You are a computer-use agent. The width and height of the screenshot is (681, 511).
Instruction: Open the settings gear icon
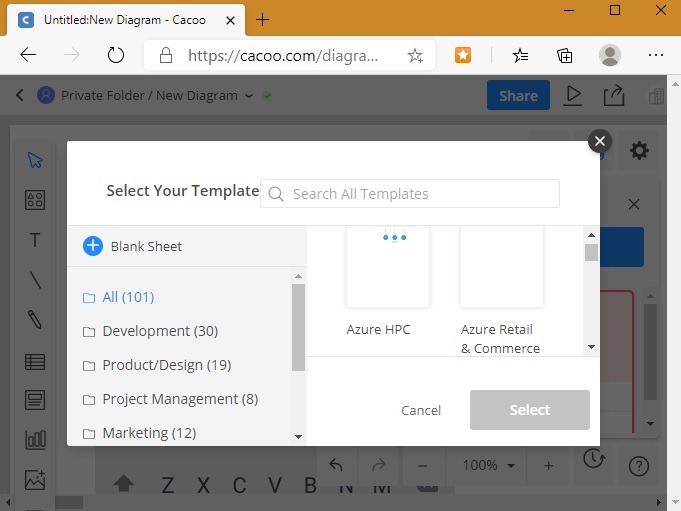[x=639, y=151]
